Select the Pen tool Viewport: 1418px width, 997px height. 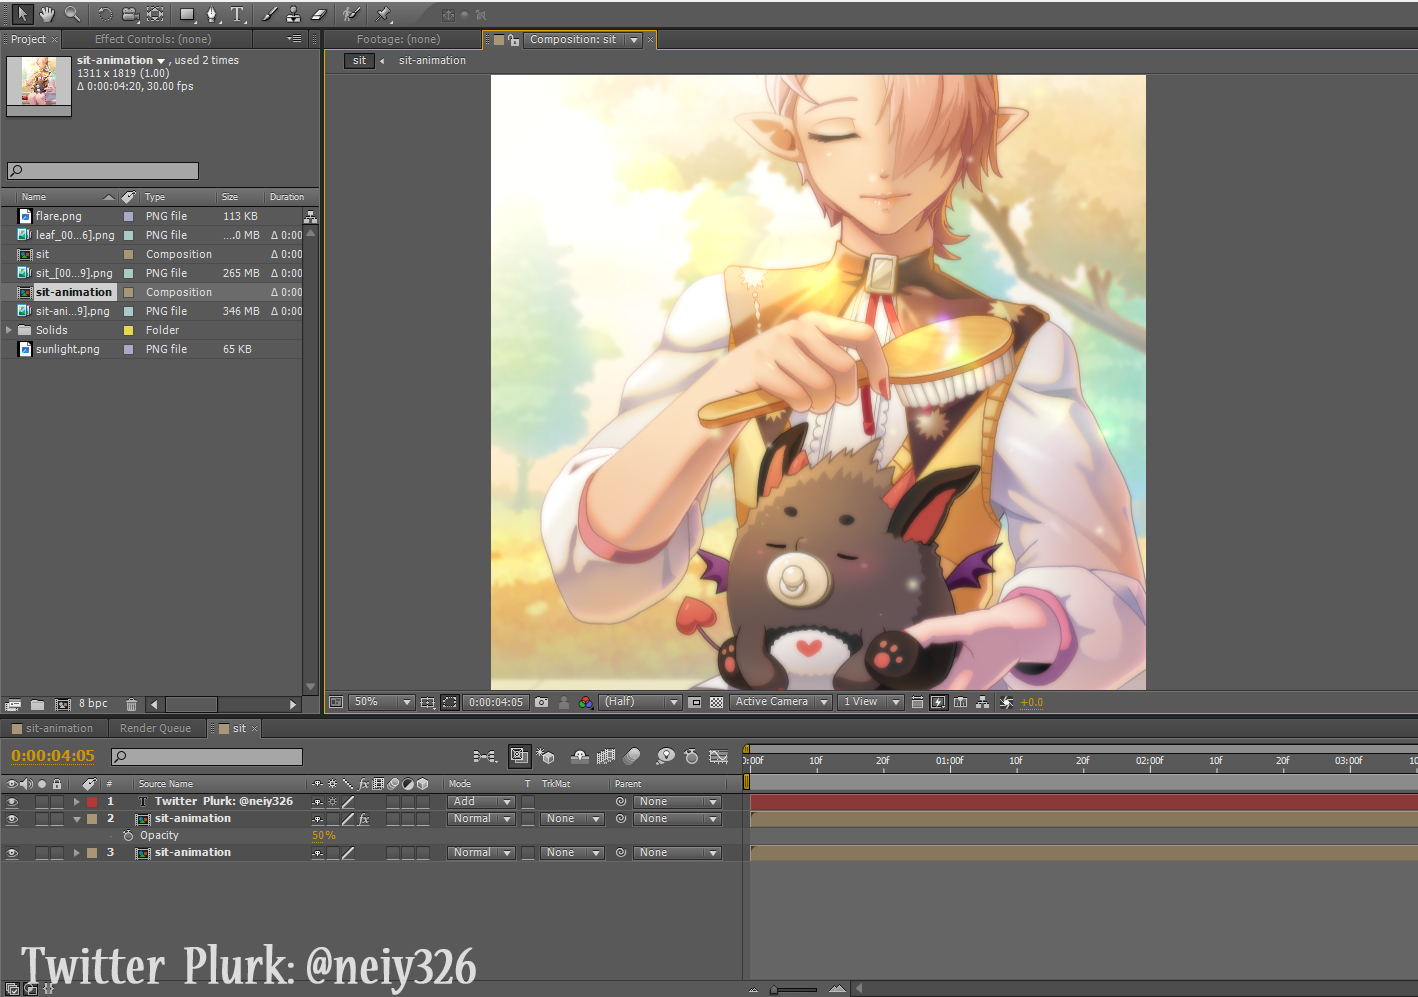click(x=211, y=14)
